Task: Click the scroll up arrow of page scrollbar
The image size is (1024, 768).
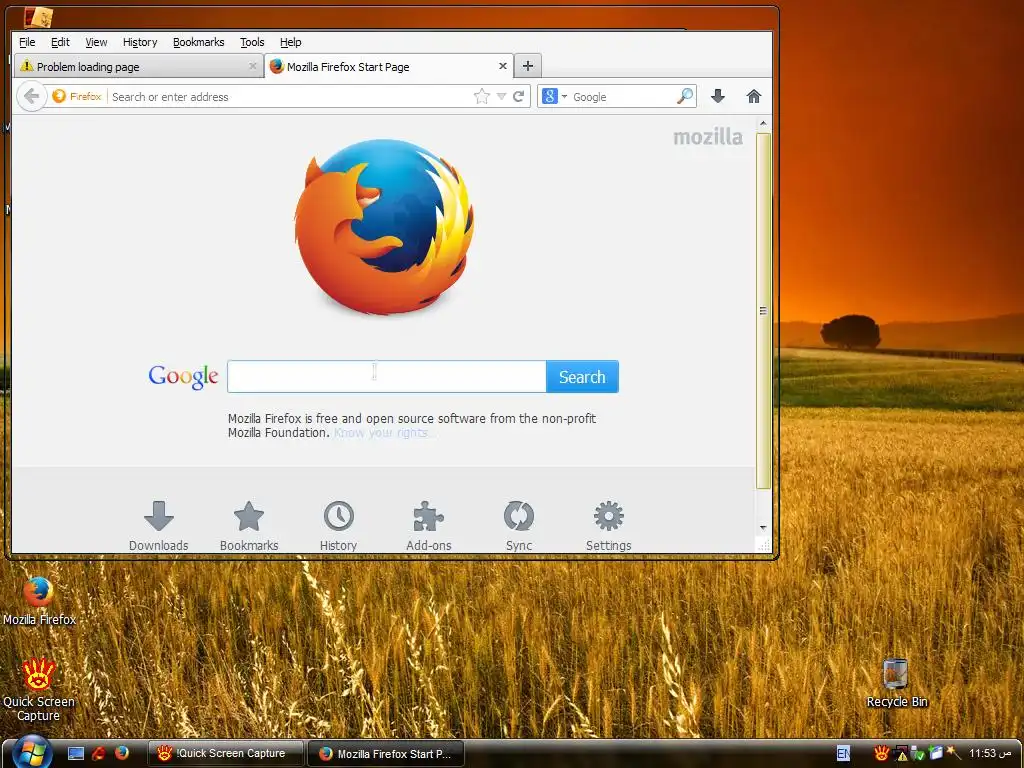Action: 763,123
